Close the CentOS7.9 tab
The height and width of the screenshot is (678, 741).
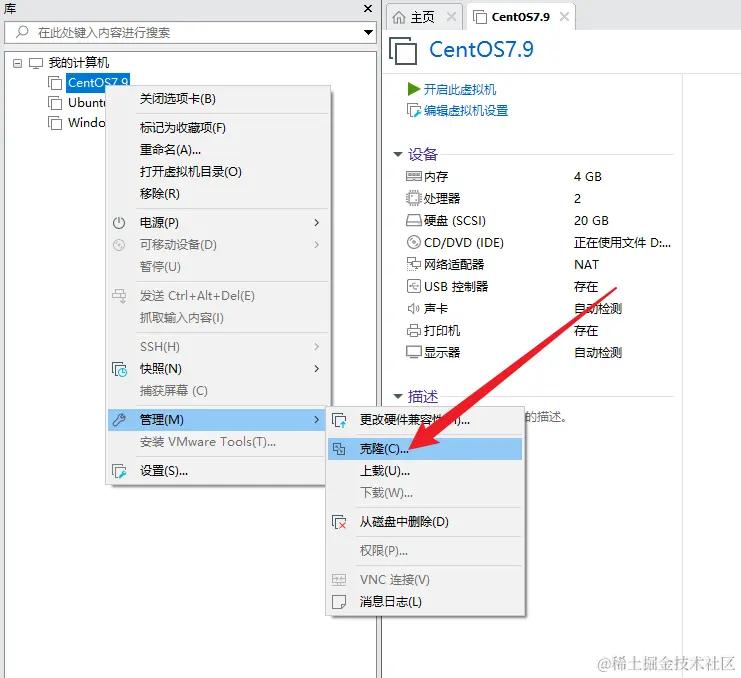564,17
